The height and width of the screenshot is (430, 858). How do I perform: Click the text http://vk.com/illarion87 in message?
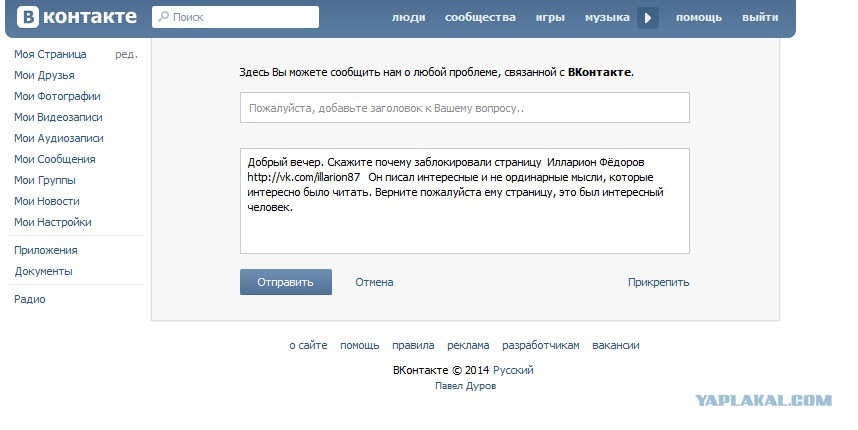coord(304,177)
